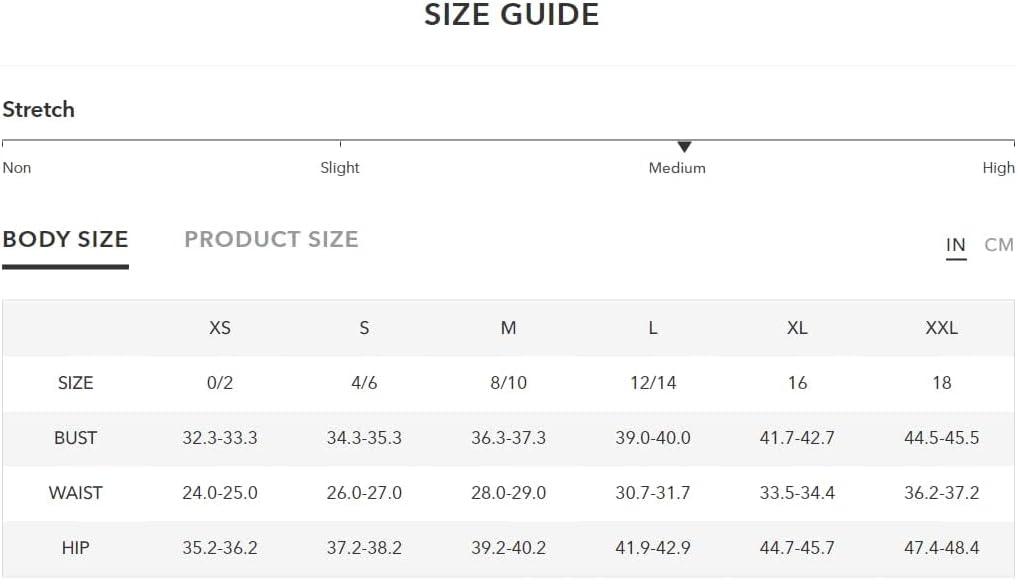This screenshot has width=1017, height=580.
Task: Select the BODY SIZE tab
Action: tap(65, 239)
